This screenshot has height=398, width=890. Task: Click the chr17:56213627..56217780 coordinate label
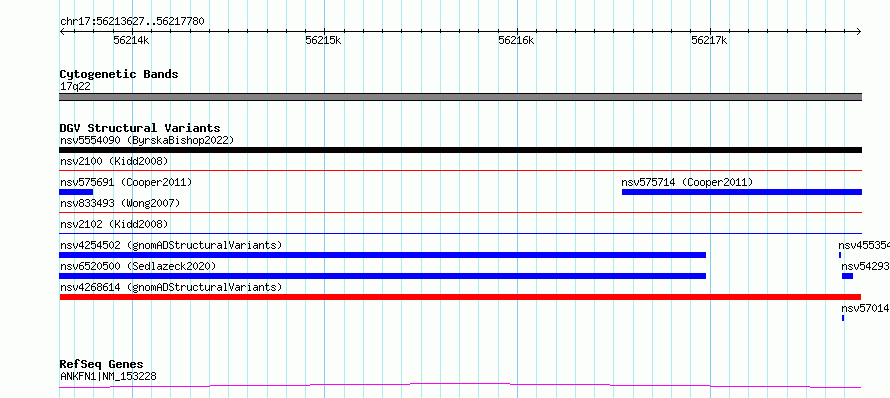pyautogui.click(x=132, y=22)
